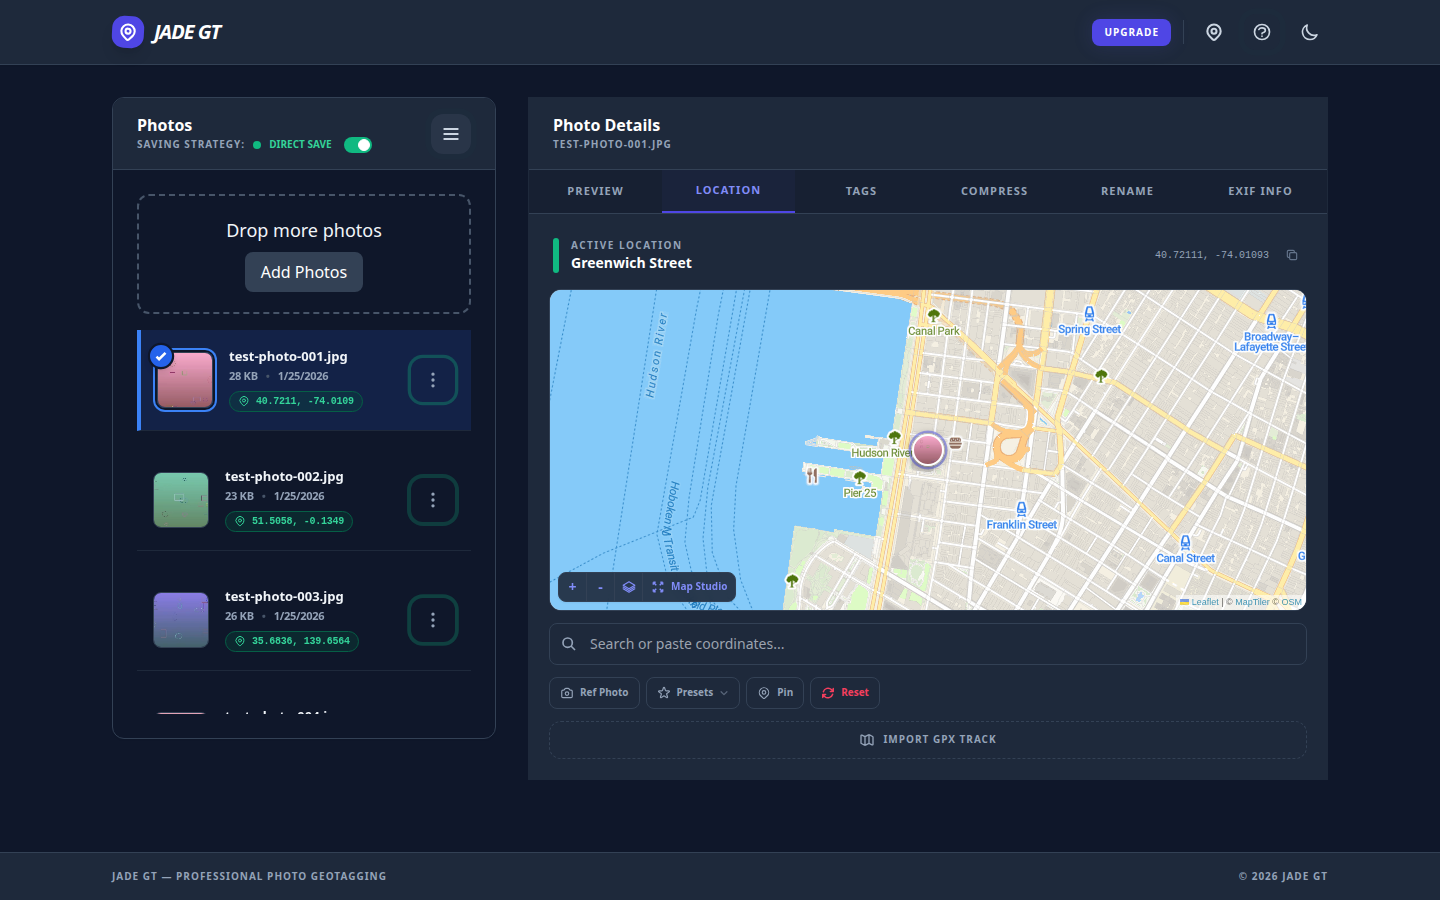Deselect the checkmark on test-photo-001.jpg

pyautogui.click(x=161, y=356)
